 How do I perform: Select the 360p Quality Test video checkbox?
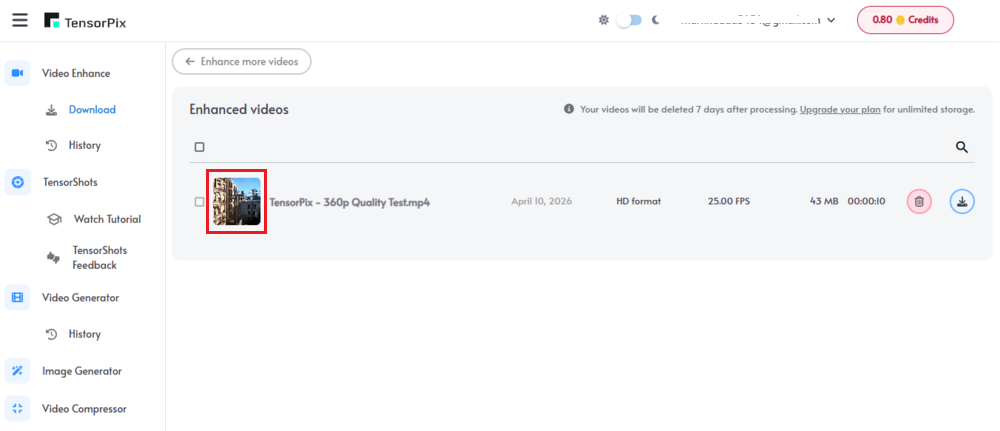pyautogui.click(x=200, y=202)
